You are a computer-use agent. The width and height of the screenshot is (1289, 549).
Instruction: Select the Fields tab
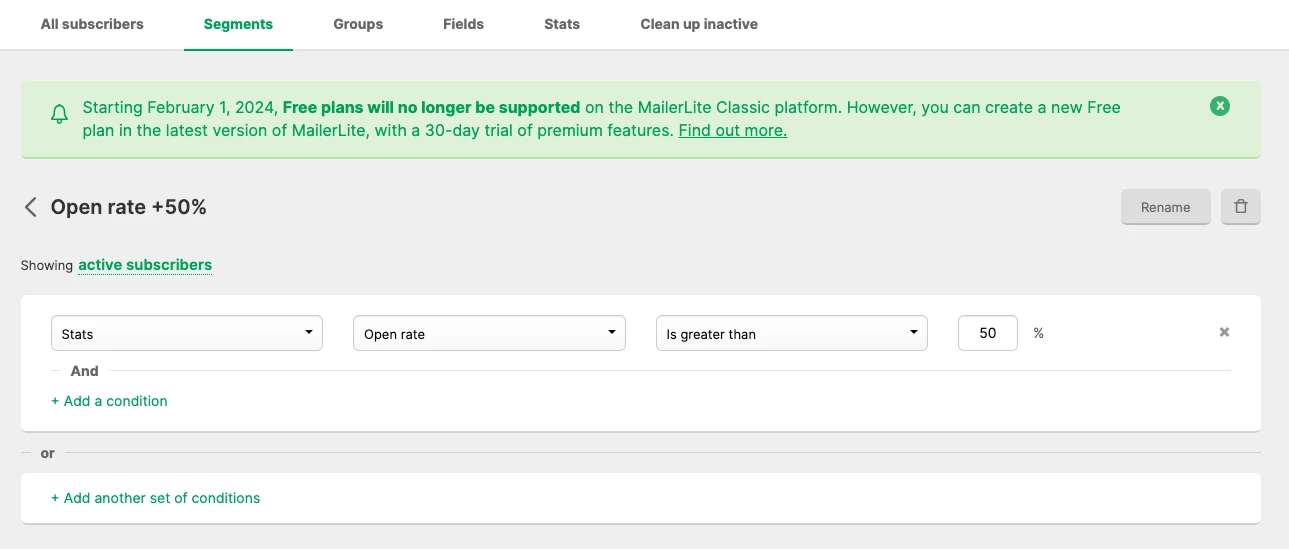(463, 24)
